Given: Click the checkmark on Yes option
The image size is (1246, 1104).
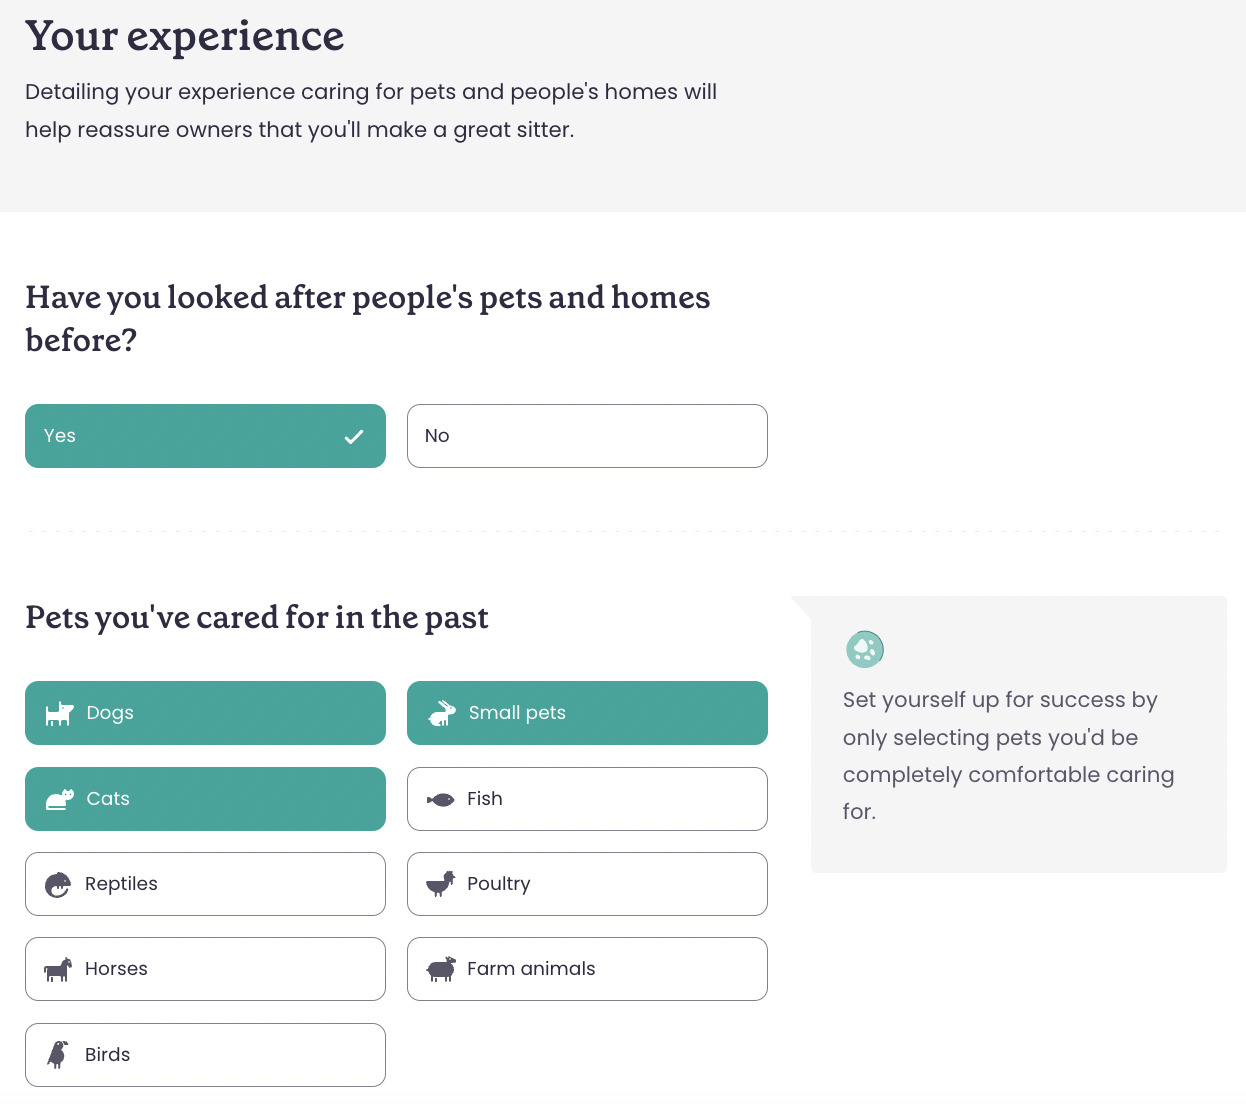Looking at the screenshot, I should tap(354, 437).
